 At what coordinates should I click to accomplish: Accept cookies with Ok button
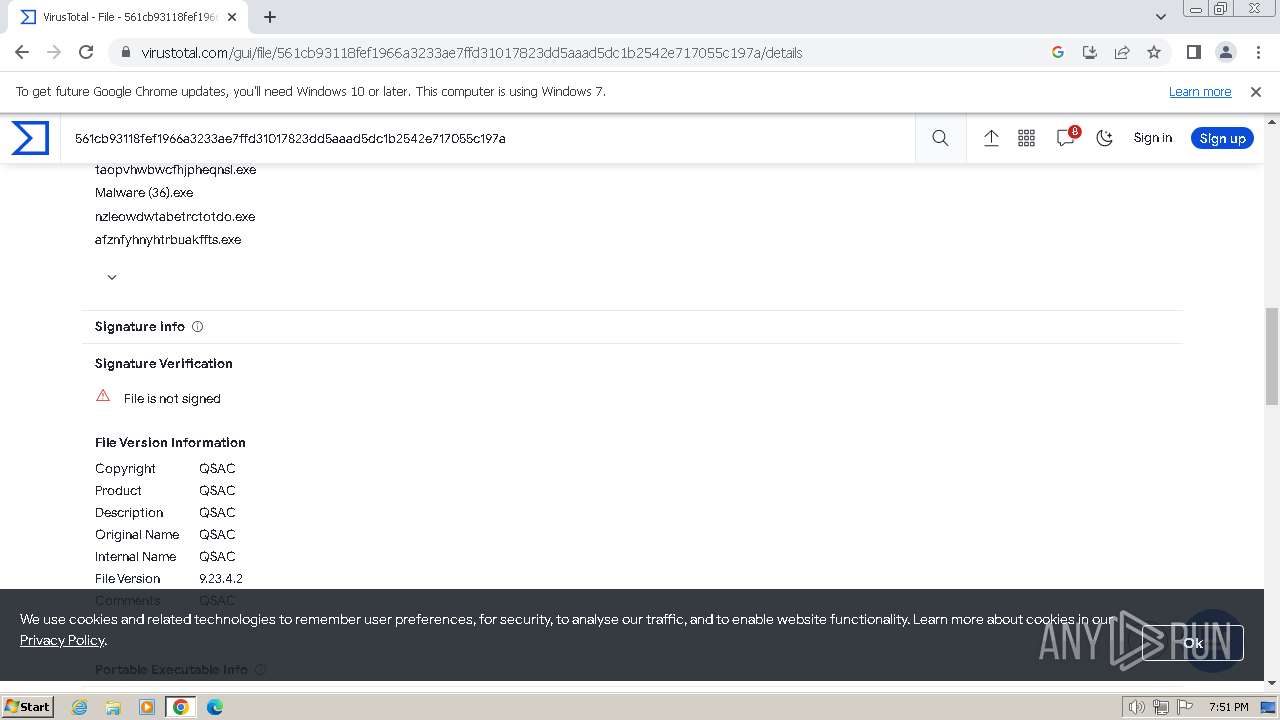coord(1193,643)
